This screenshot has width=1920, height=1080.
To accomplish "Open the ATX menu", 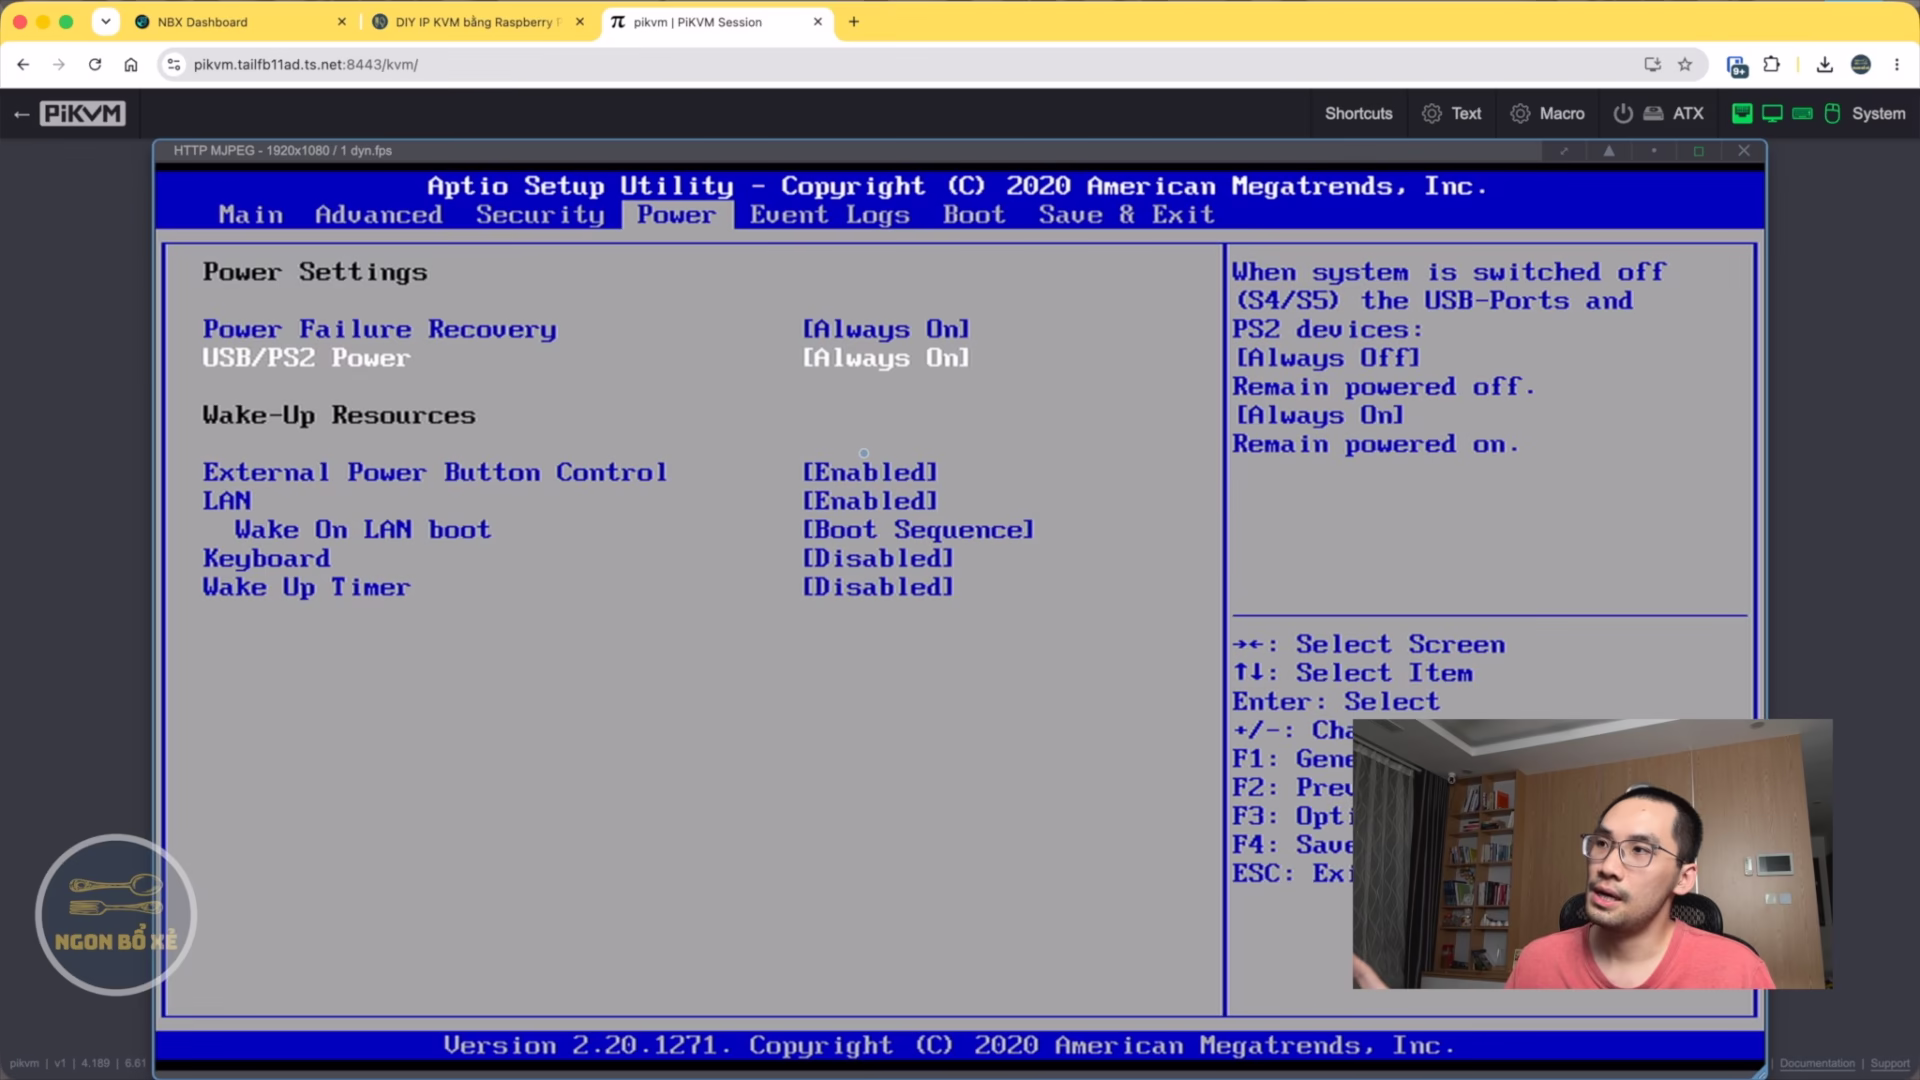I will pos(1688,114).
